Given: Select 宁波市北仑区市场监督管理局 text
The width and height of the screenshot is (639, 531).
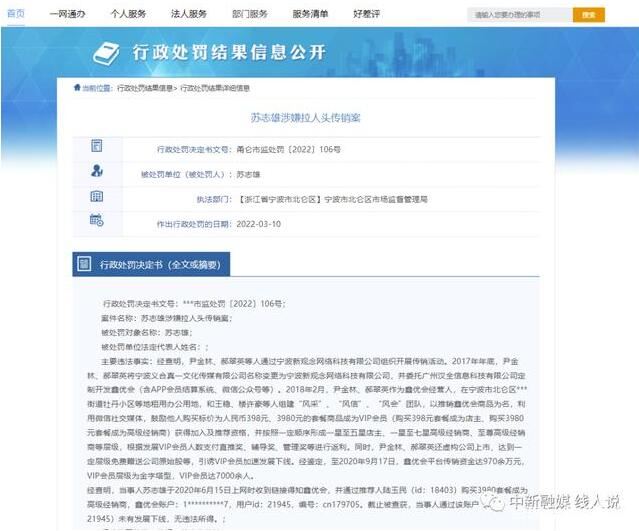Looking at the screenshot, I should (376, 199).
